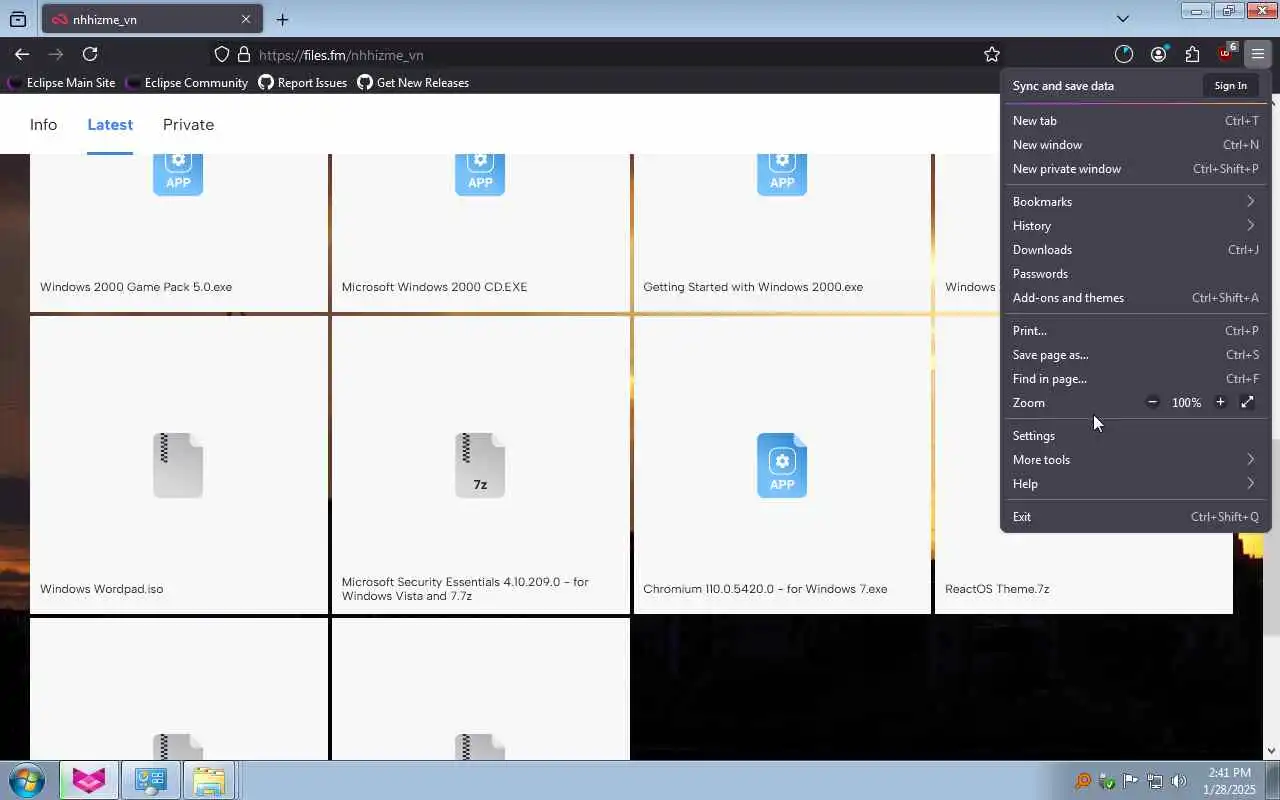The height and width of the screenshot is (800, 1280).
Task: Bookmark this page with the star icon
Action: (x=991, y=54)
